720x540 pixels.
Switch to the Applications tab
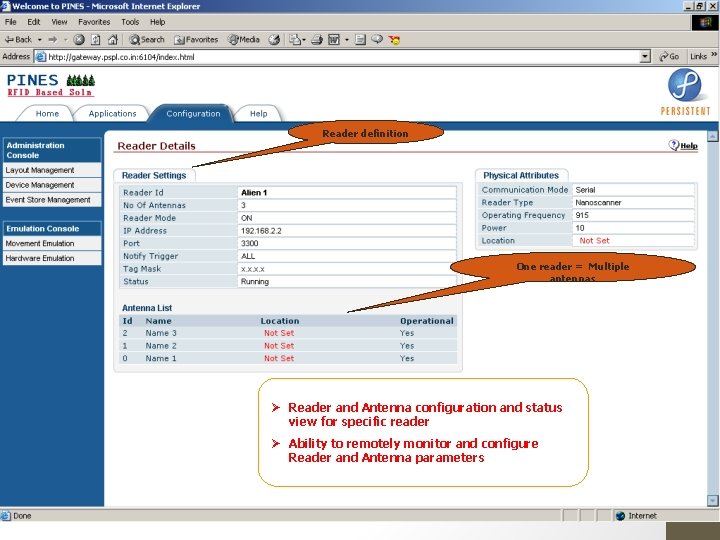[112, 113]
